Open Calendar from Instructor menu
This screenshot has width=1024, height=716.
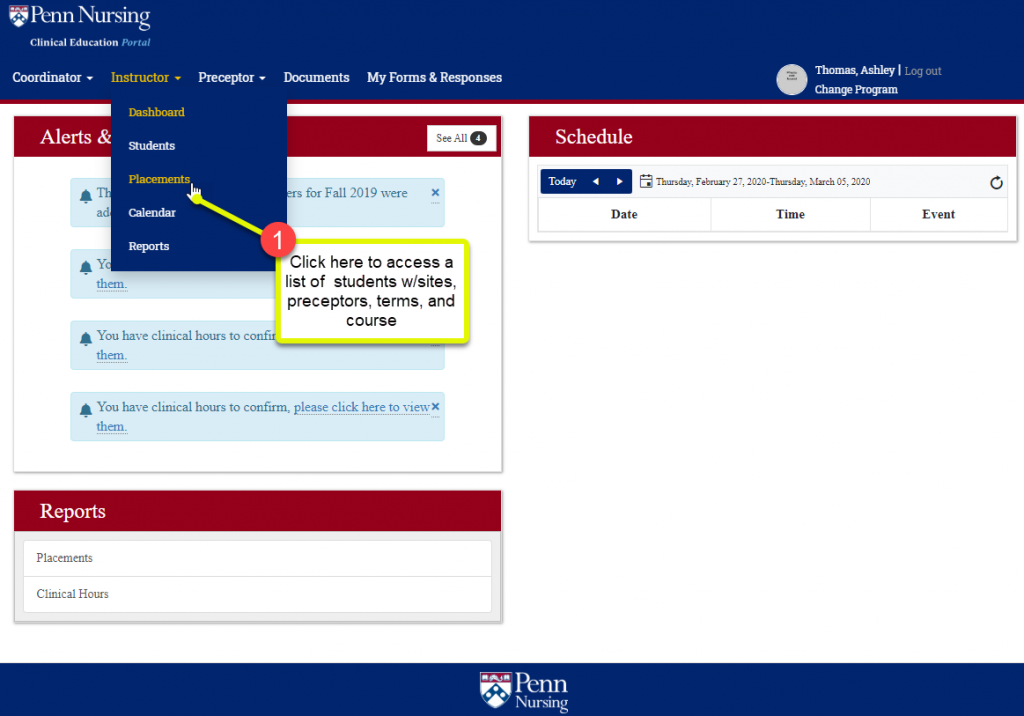point(152,213)
